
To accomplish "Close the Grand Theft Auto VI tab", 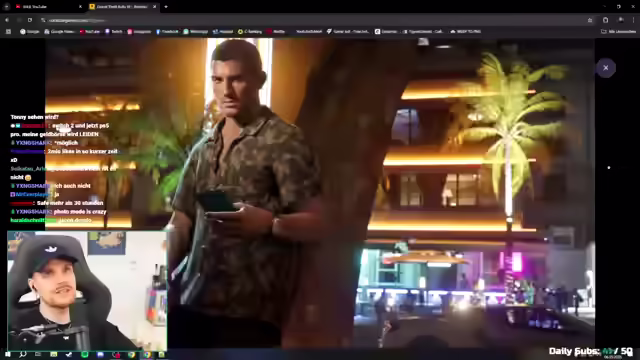I will 154,7.
